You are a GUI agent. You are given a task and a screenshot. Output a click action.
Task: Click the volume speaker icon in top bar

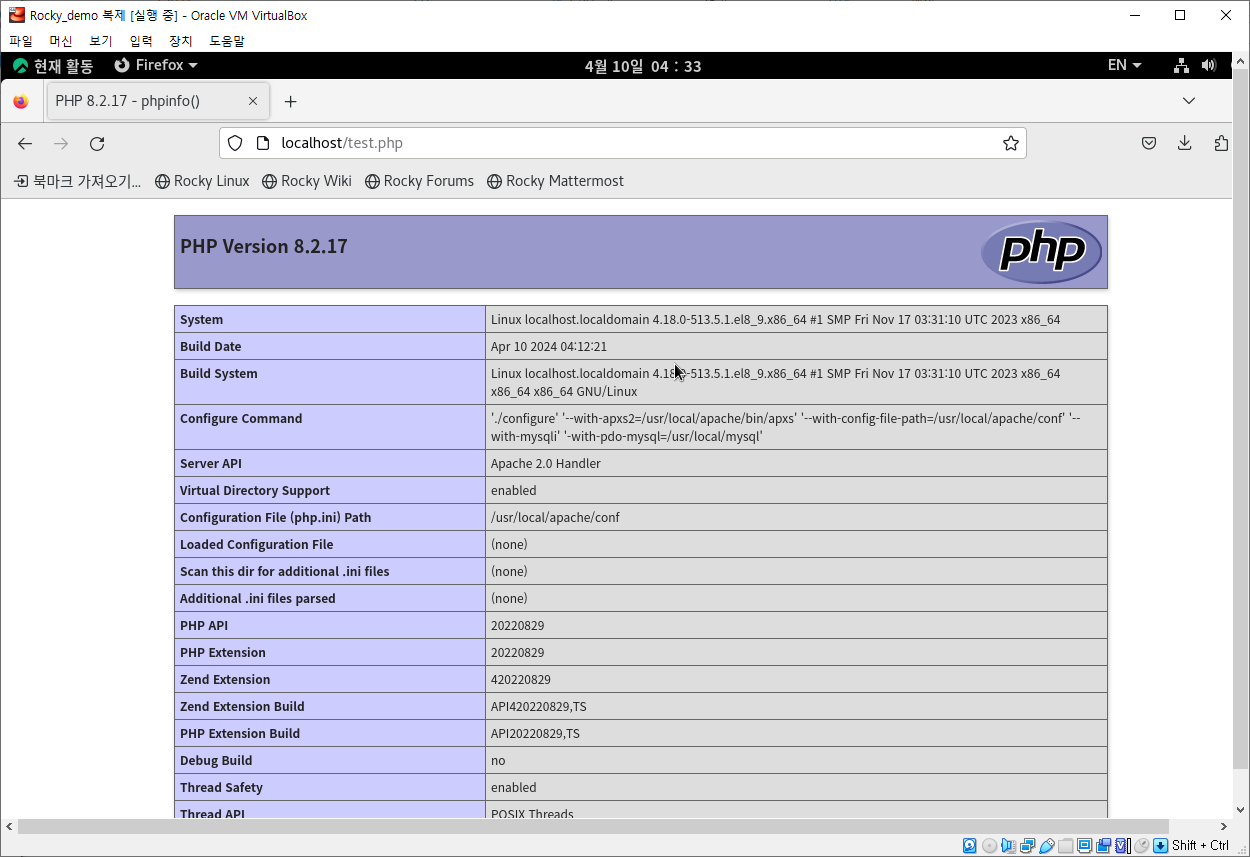(x=1208, y=65)
